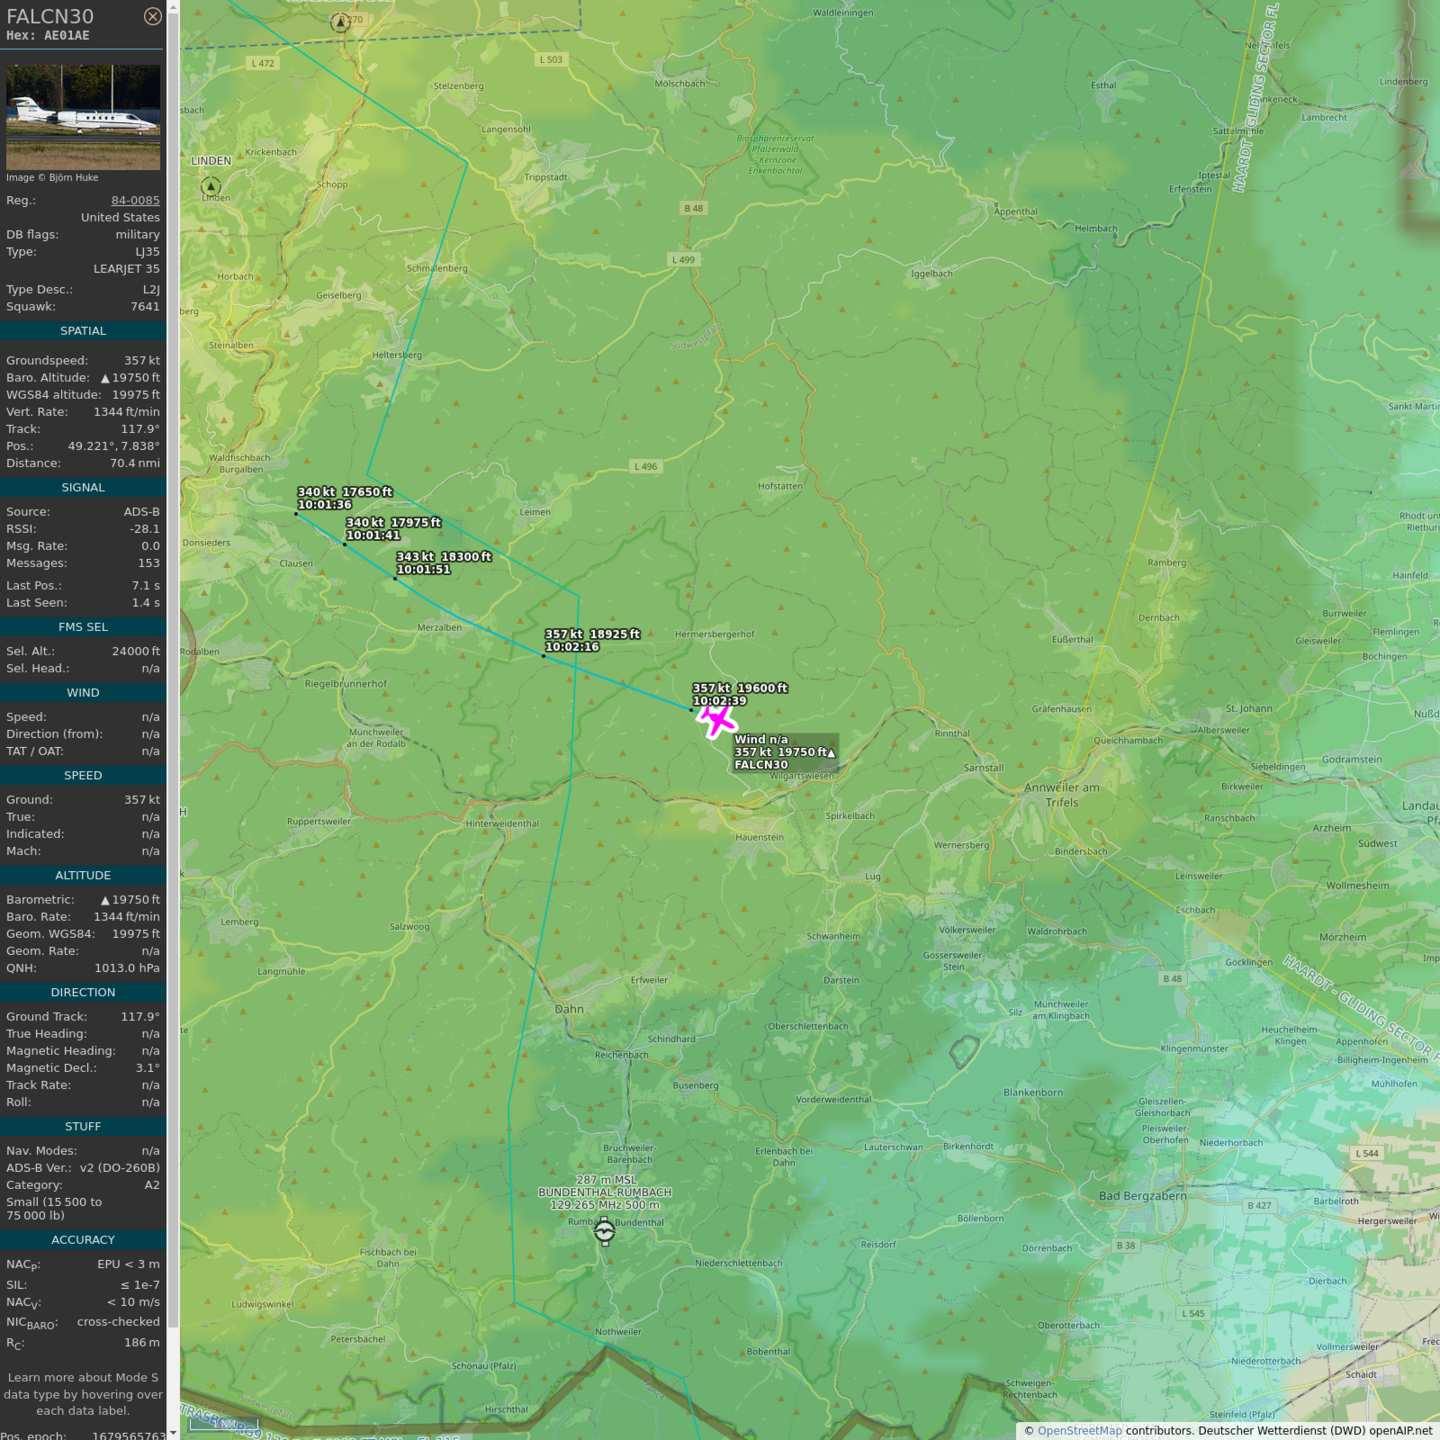
Task: Click the airfield marker beside the B 270 road
Action: click(340, 22)
